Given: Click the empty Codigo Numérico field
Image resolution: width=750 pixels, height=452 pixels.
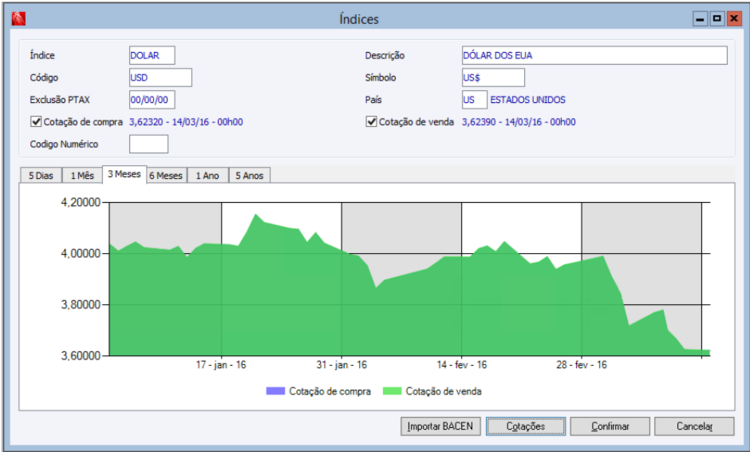Looking at the screenshot, I should pos(149,144).
